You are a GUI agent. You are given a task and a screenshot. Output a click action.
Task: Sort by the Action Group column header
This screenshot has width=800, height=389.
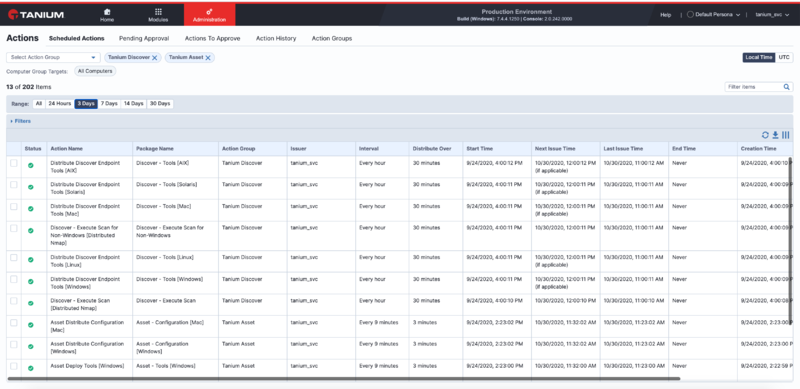tap(238, 149)
